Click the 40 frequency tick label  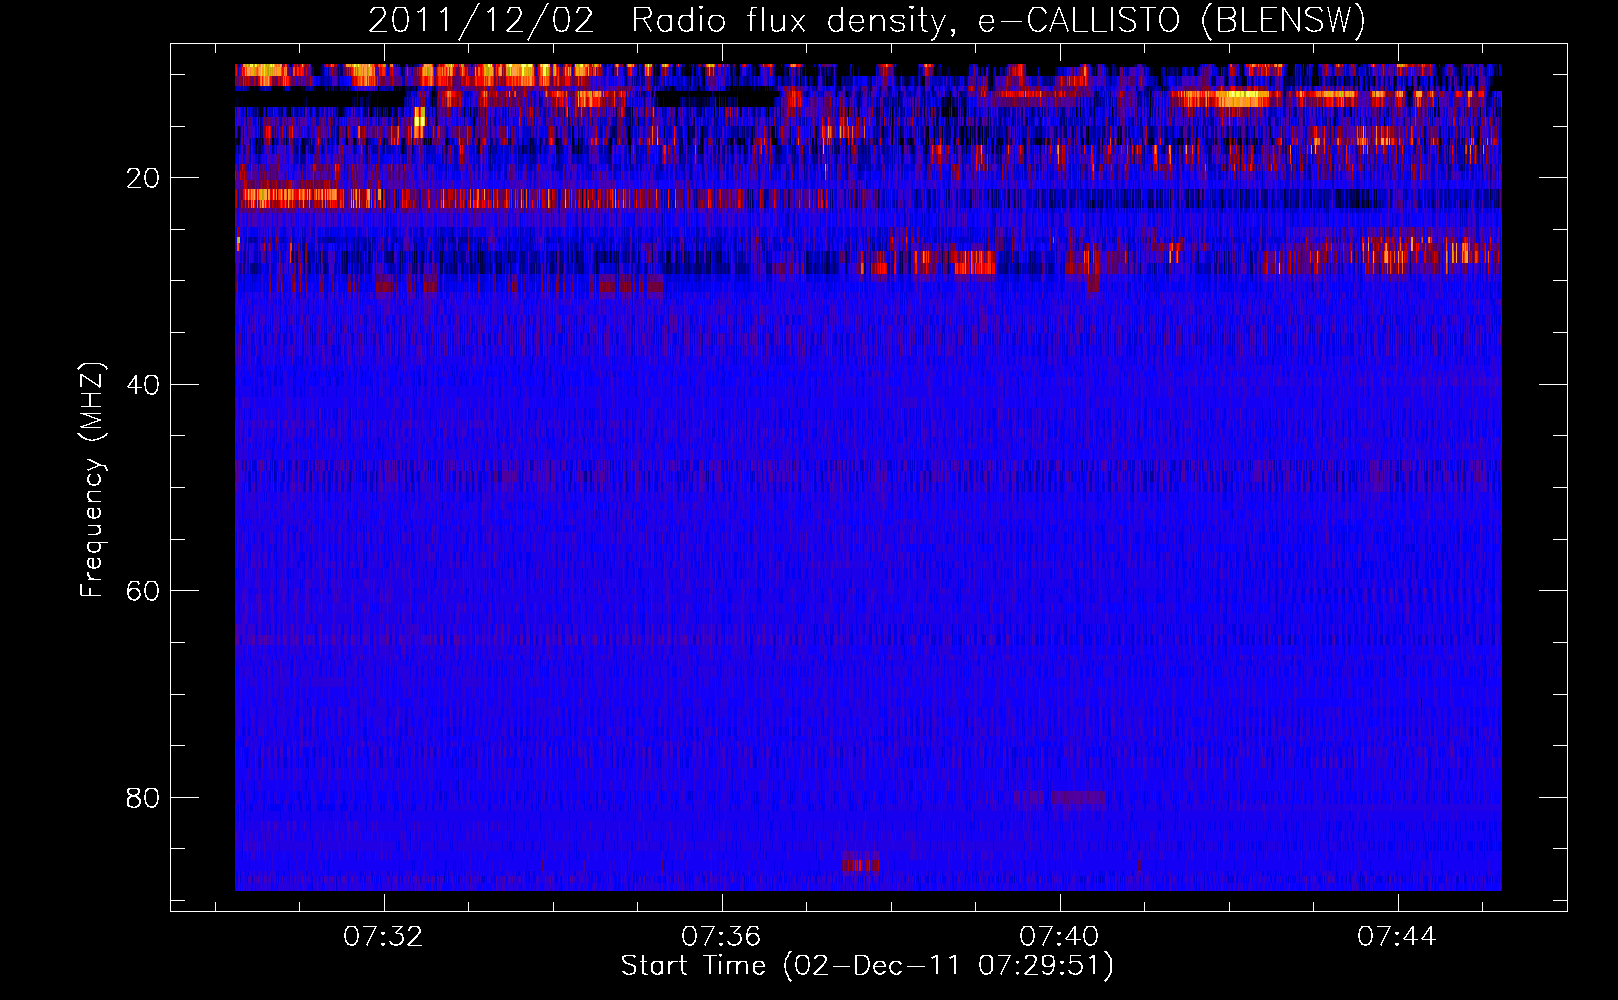point(143,385)
